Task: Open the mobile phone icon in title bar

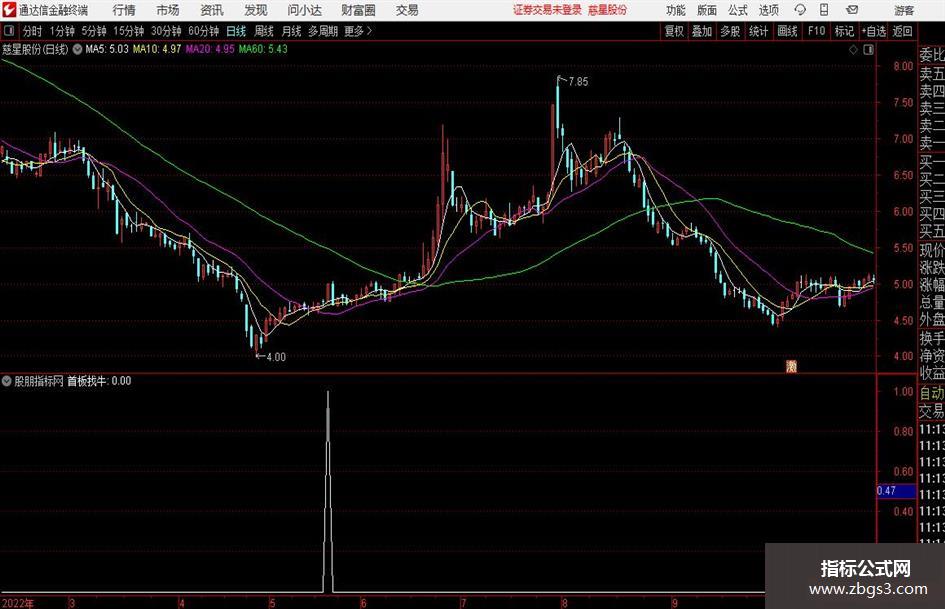Action: pyautogui.click(x=824, y=10)
